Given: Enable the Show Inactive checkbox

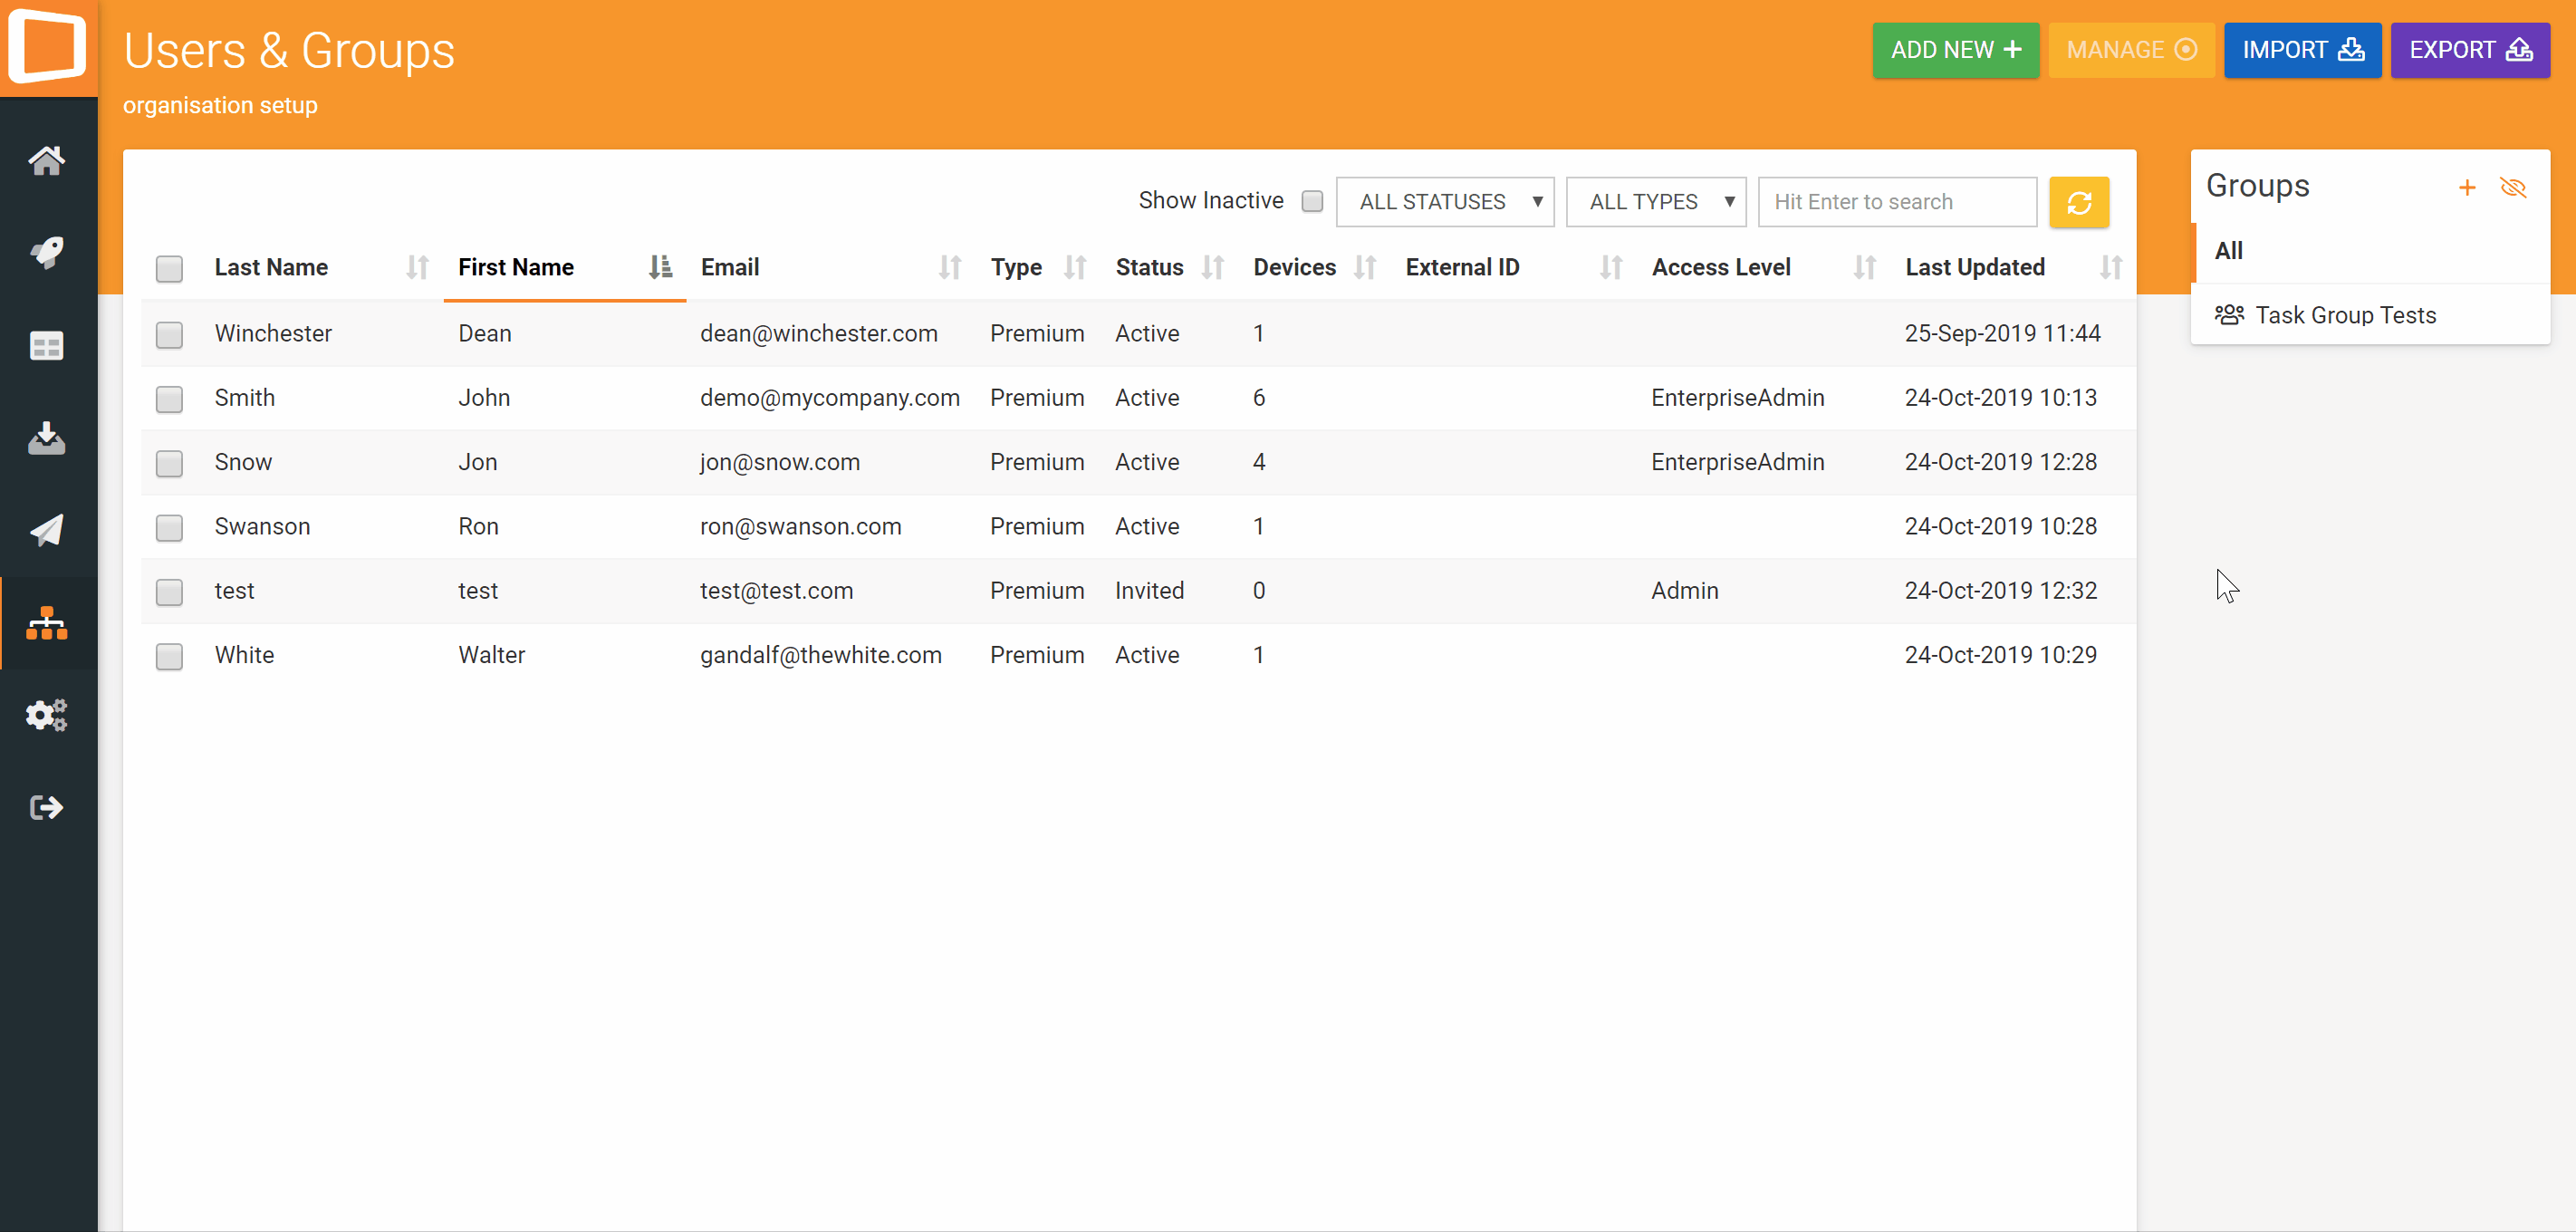Looking at the screenshot, I should 1312,202.
